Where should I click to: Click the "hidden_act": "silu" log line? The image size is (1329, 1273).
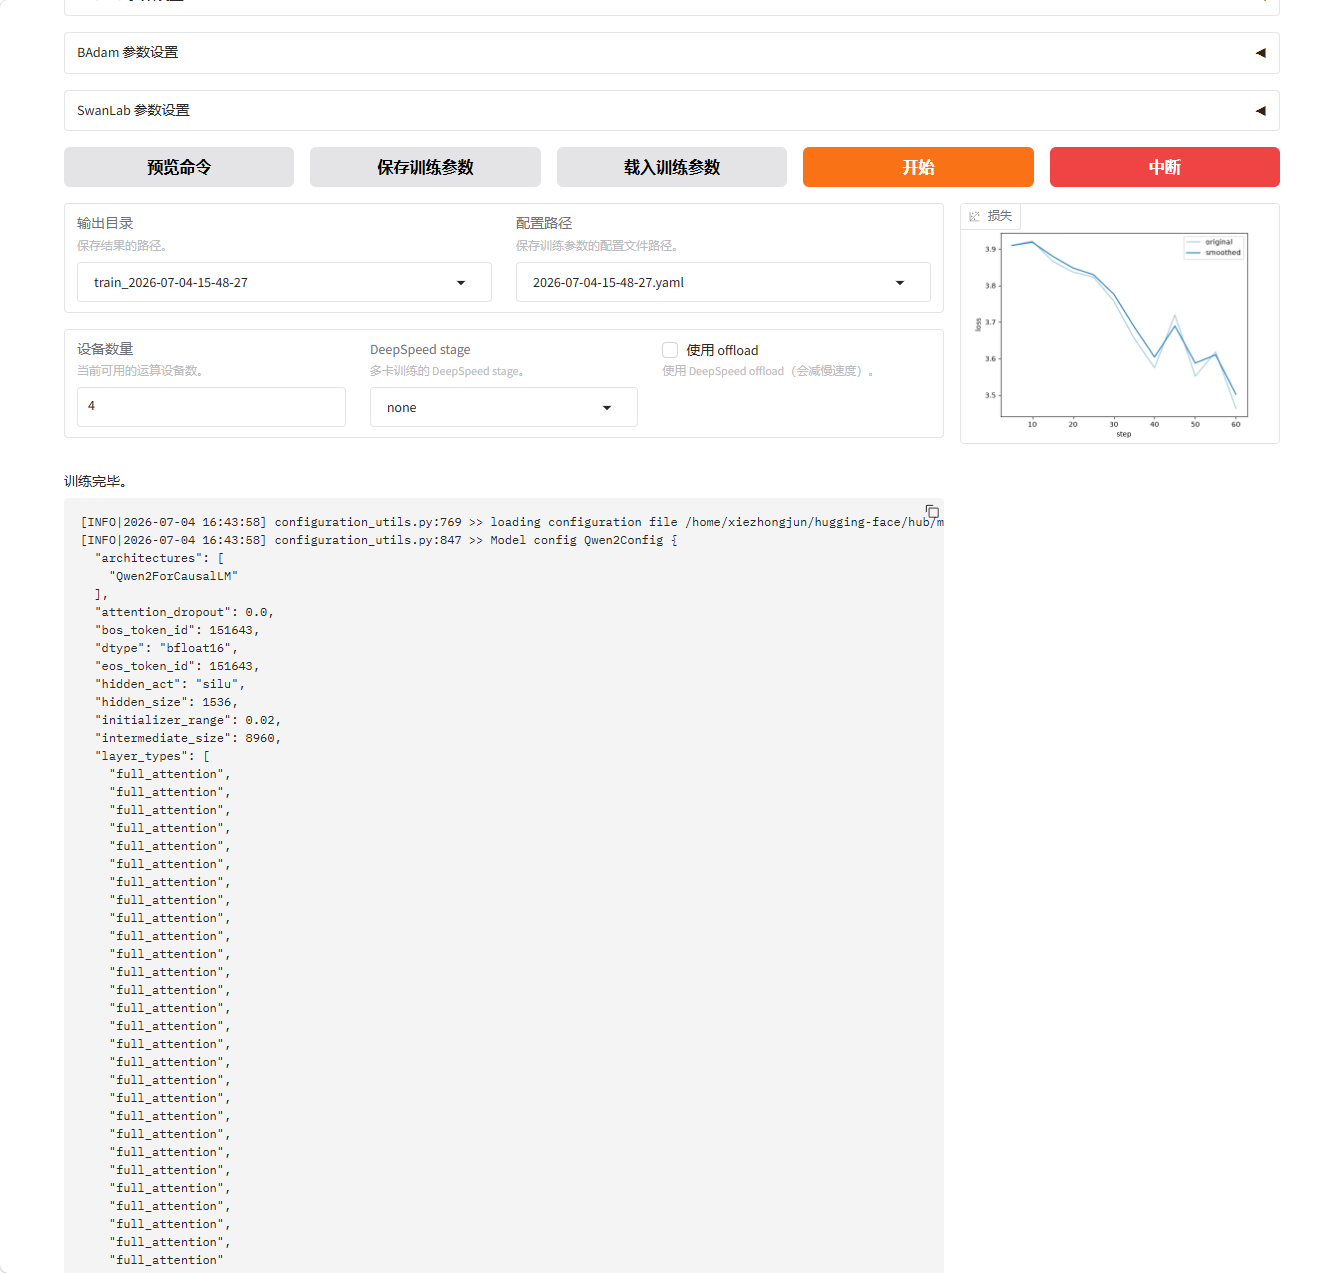[170, 684]
